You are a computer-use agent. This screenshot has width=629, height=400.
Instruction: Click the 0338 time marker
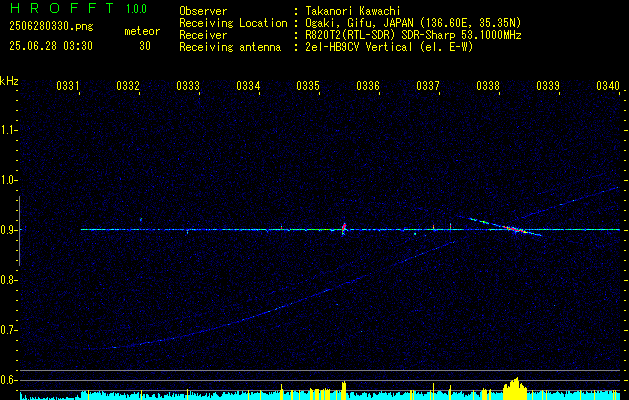pyautogui.click(x=488, y=86)
